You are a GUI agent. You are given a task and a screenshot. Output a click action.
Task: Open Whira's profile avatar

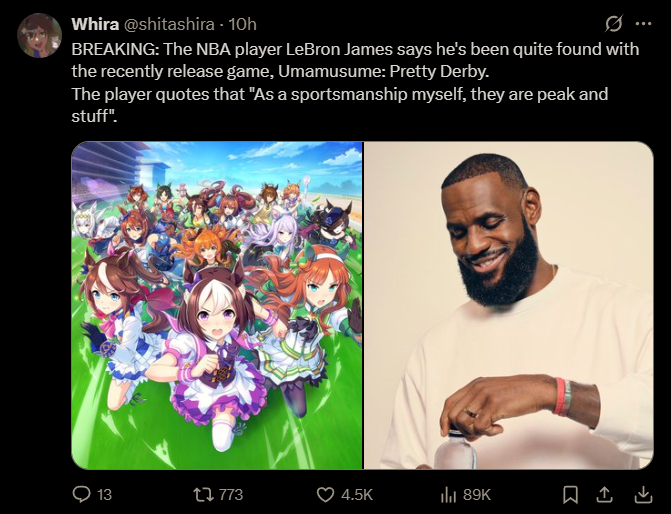[39, 36]
